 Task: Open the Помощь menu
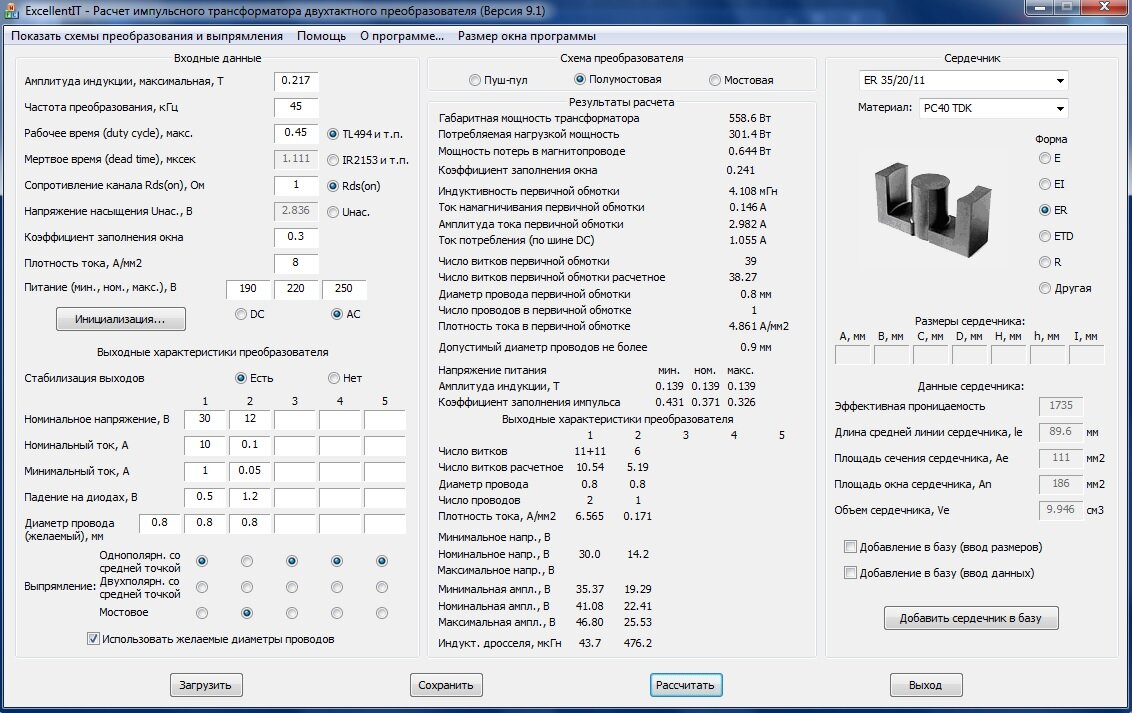tap(321, 36)
